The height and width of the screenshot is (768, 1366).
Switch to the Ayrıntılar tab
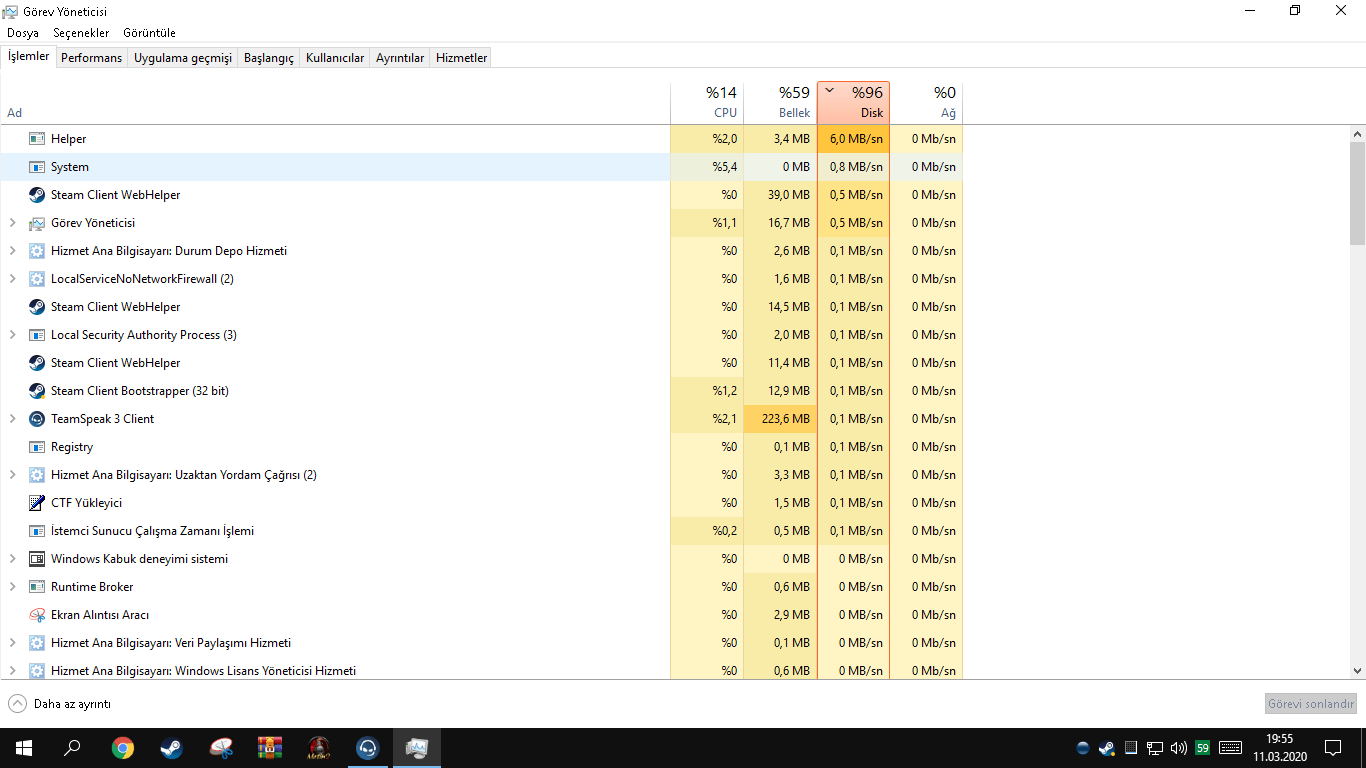pos(400,58)
